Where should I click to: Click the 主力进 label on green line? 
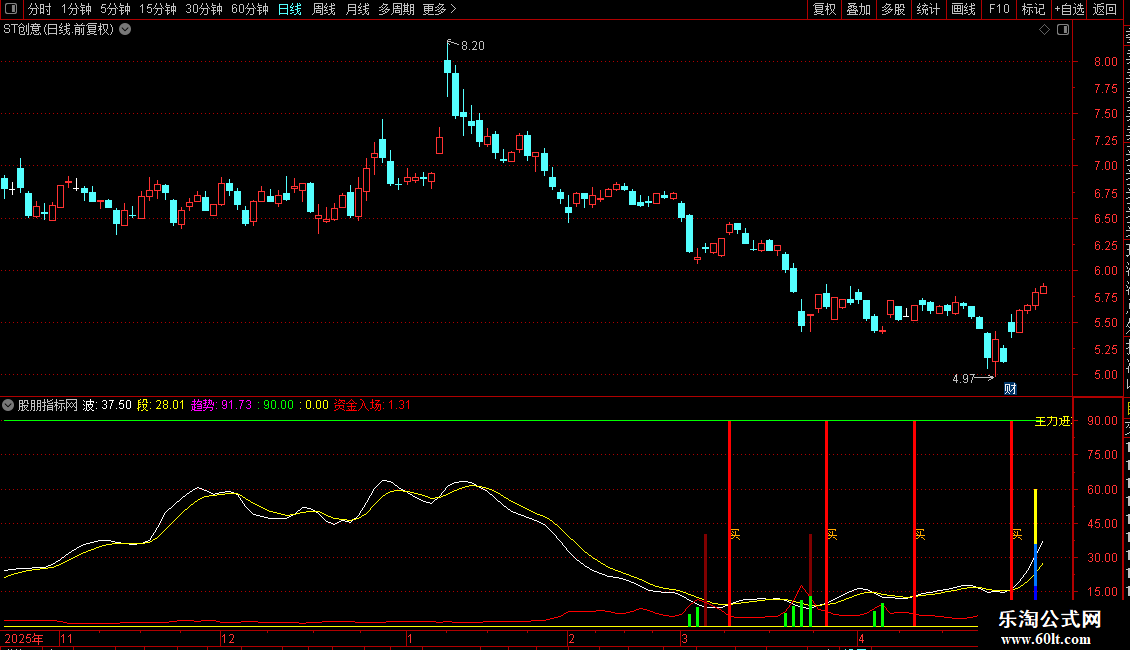(x=1053, y=421)
